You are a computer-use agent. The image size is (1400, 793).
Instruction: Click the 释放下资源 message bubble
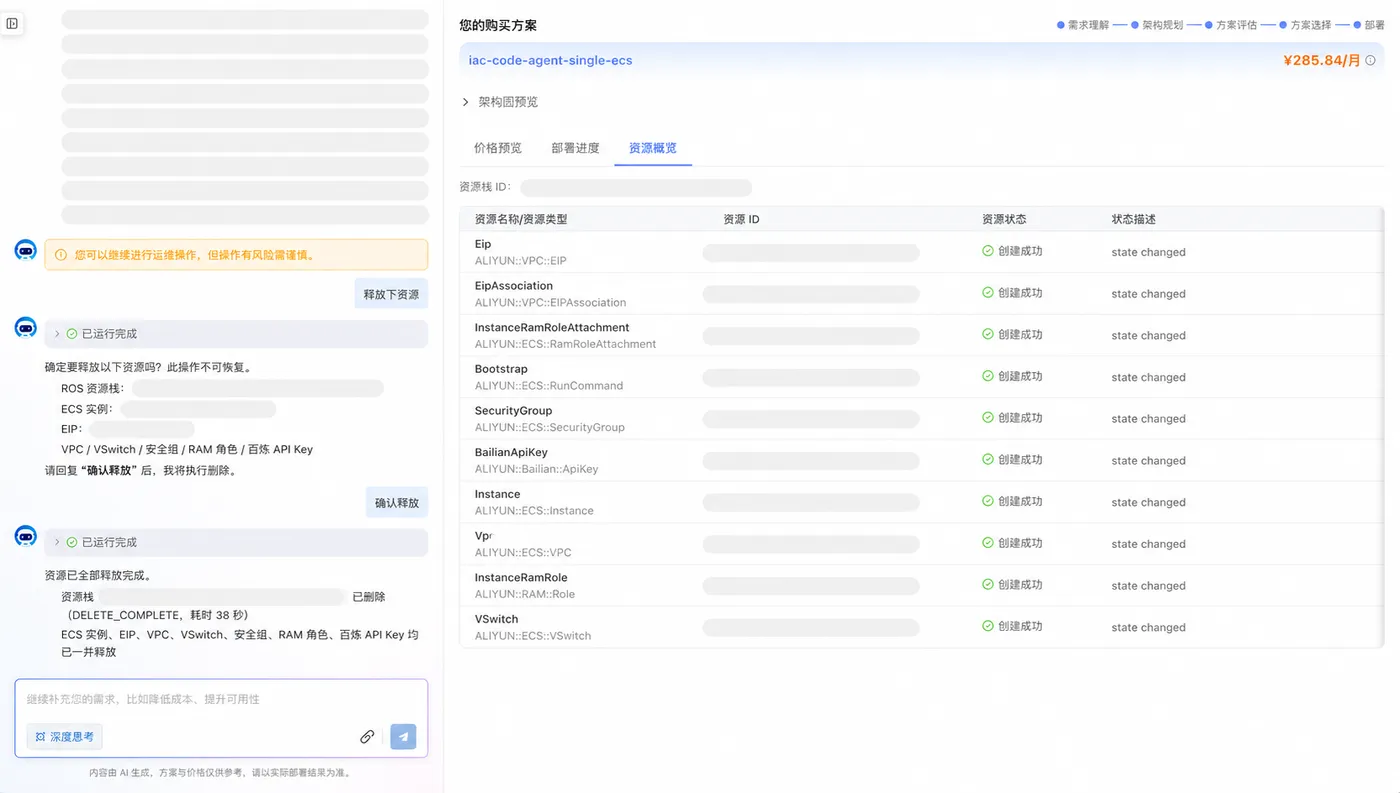(391, 294)
